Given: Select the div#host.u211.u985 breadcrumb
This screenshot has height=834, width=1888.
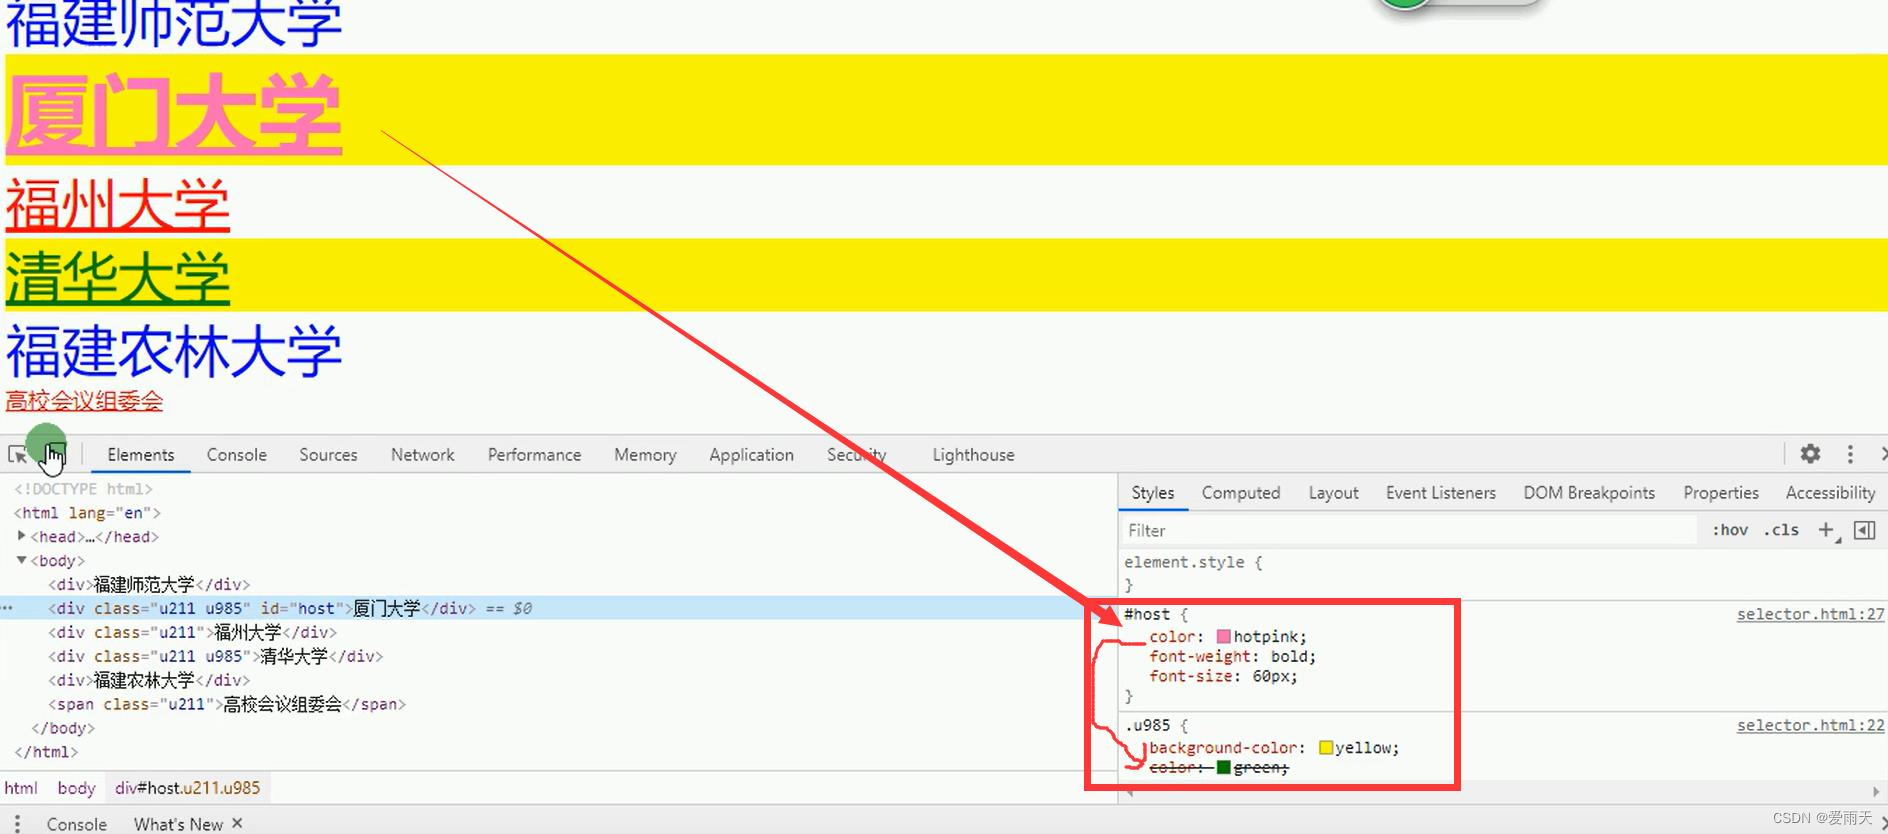Looking at the screenshot, I should [187, 788].
